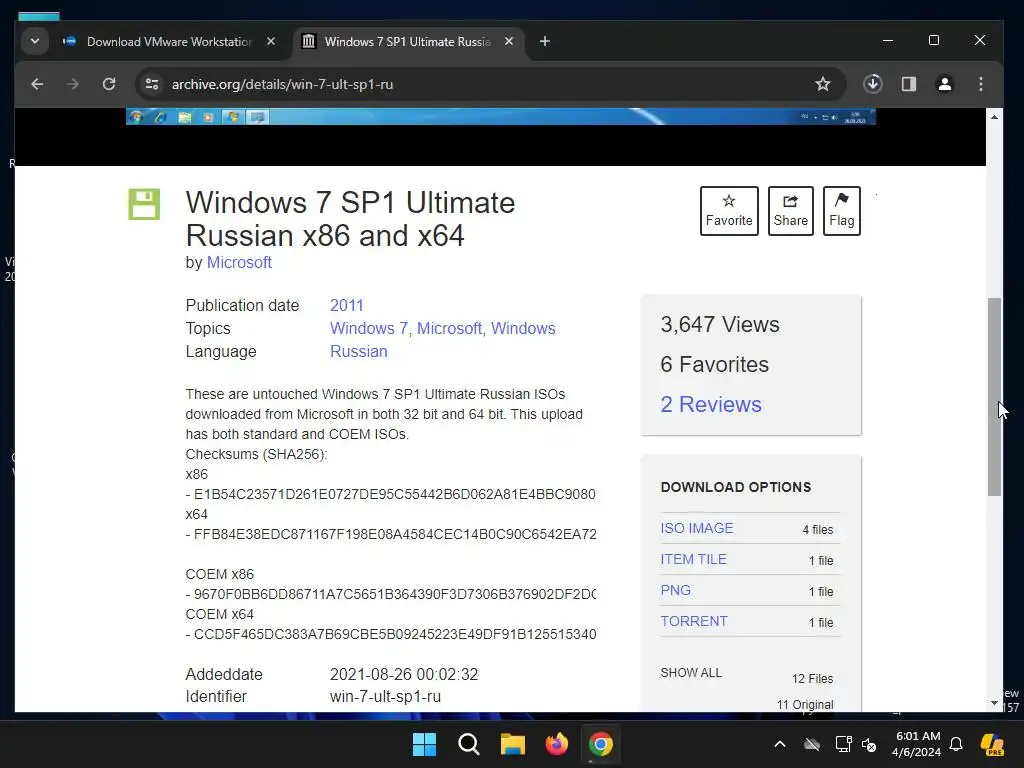Launch Firefox from the taskbar
1024x768 pixels.
tap(556, 744)
